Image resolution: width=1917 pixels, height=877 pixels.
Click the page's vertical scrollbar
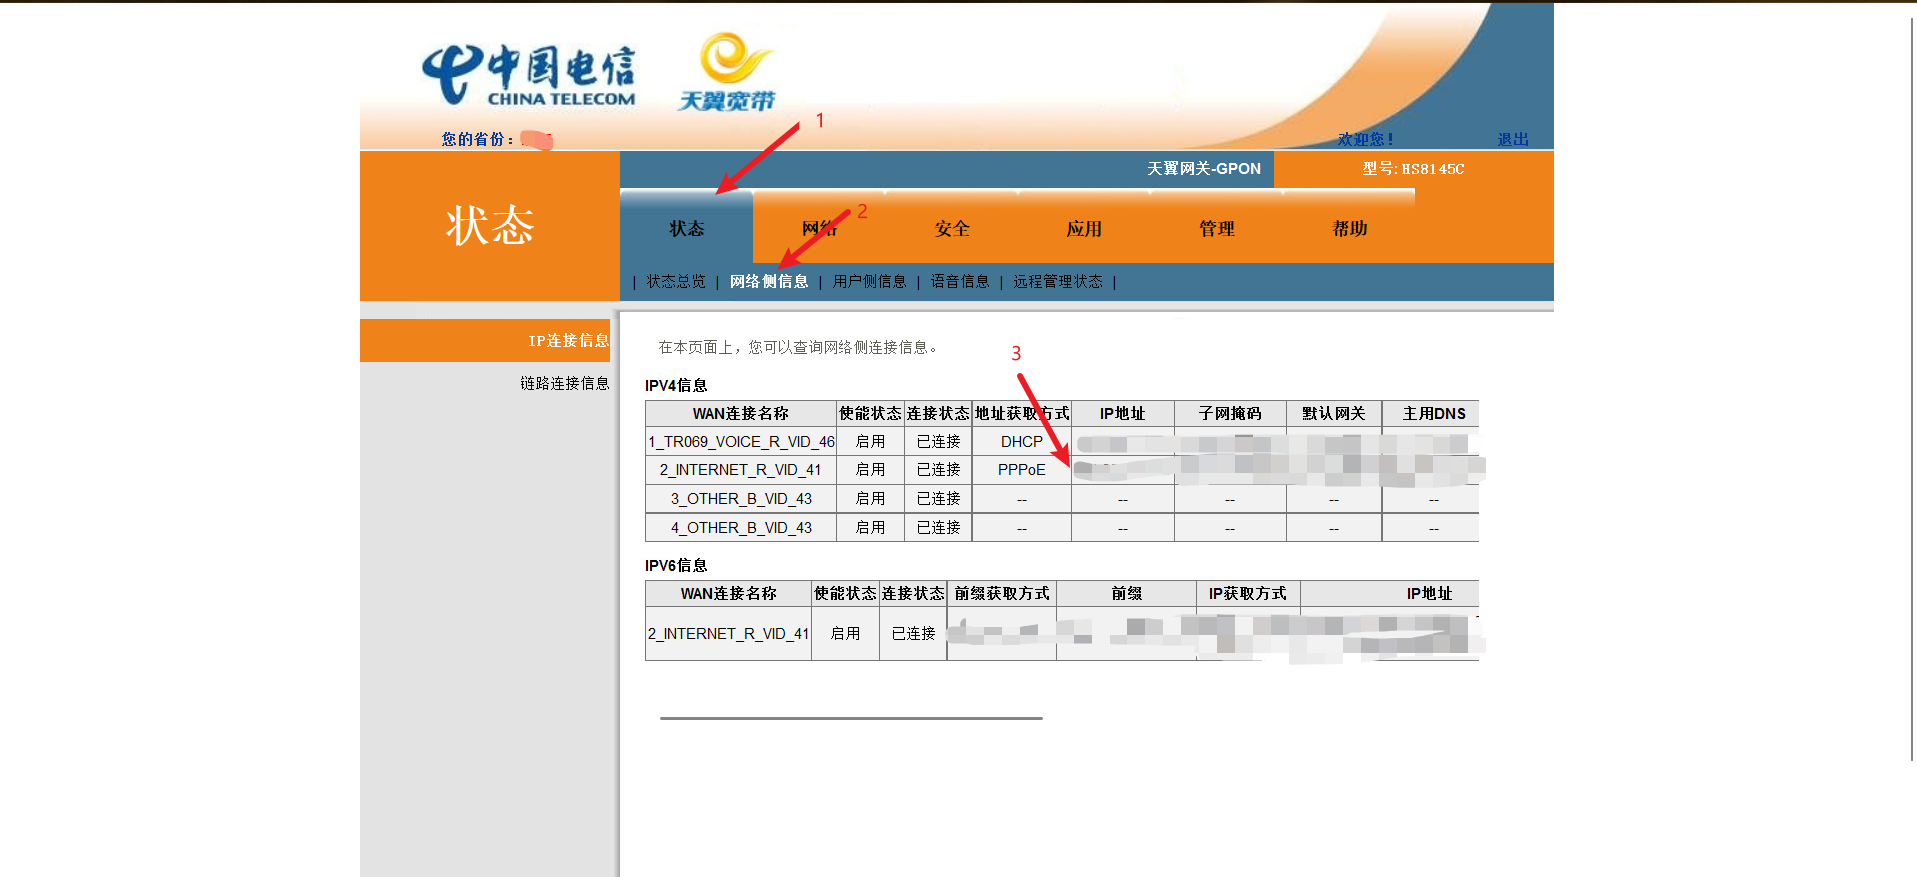(x=1912, y=400)
